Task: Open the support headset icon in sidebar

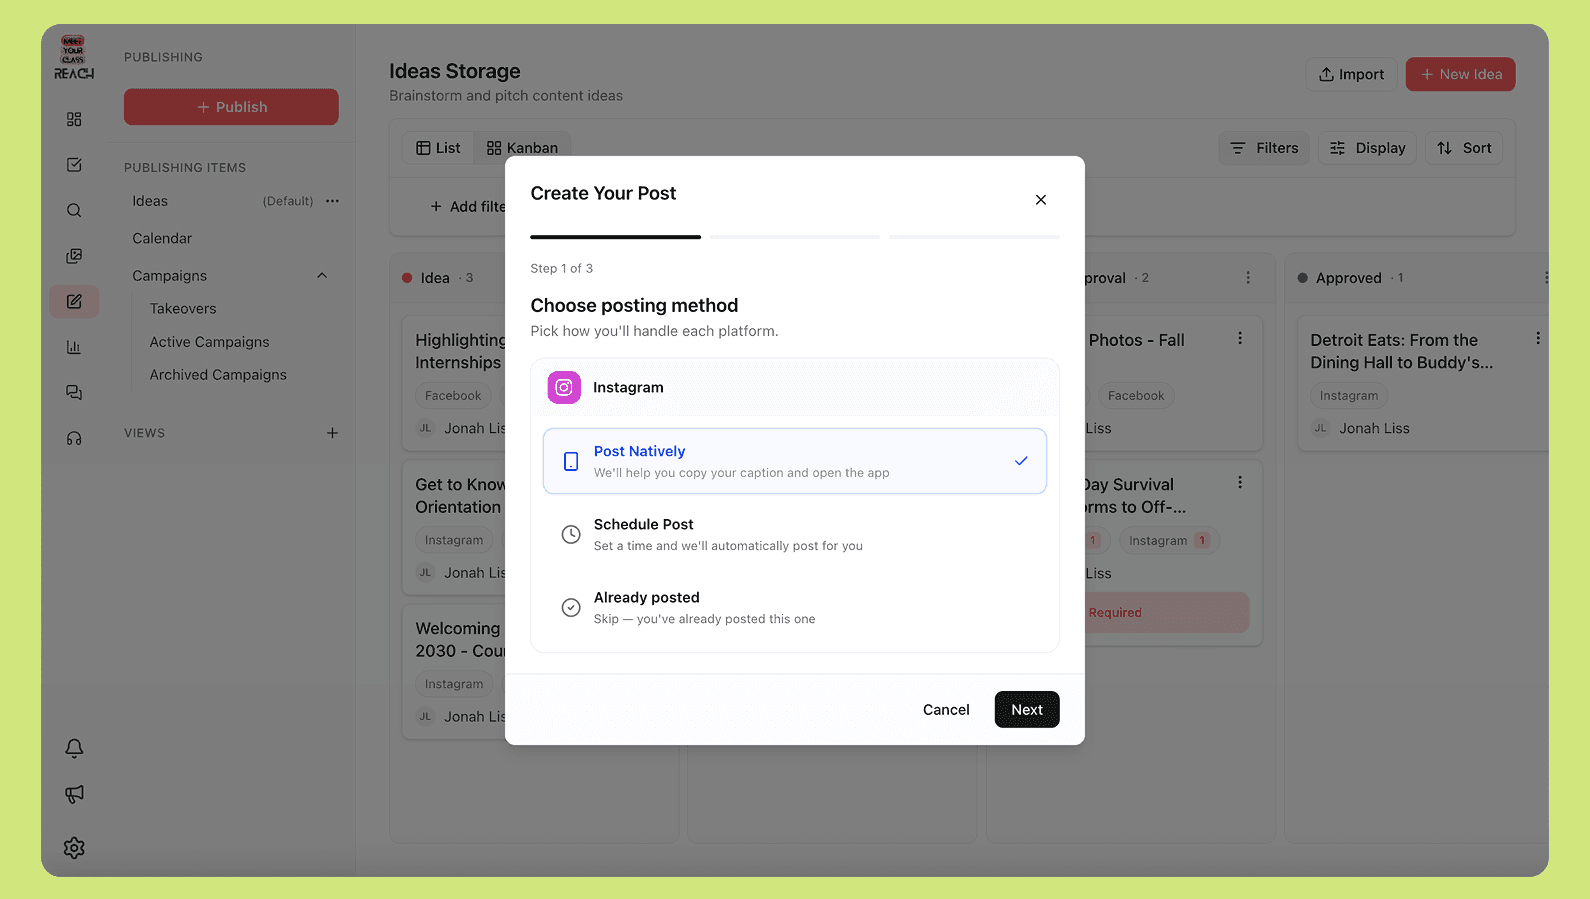Action: [x=74, y=438]
